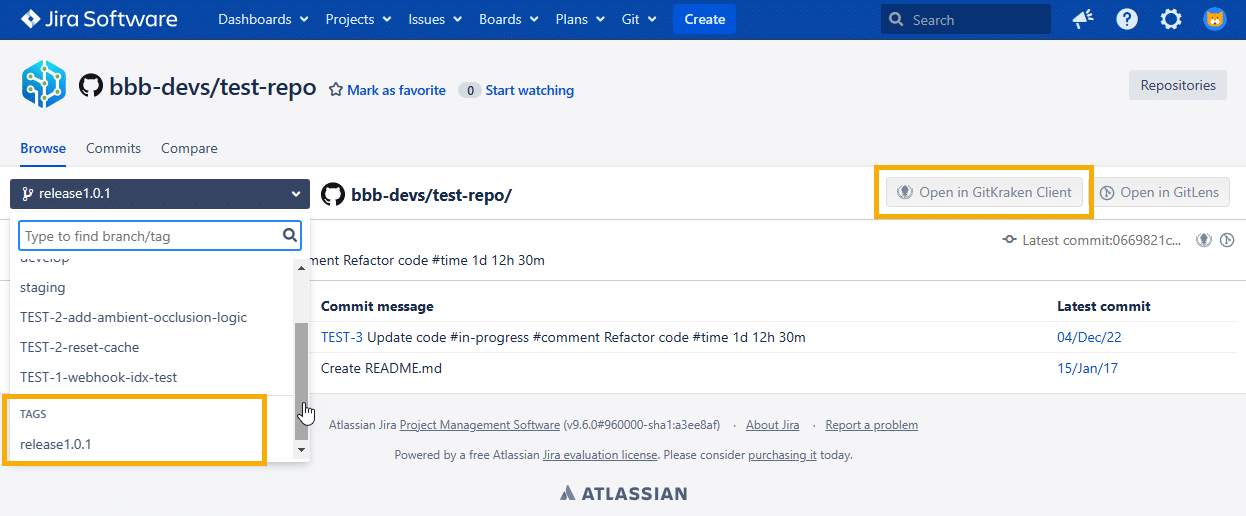Open the help question mark icon
Image resolution: width=1246 pixels, height=516 pixels.
click(x=1127, y=19)
